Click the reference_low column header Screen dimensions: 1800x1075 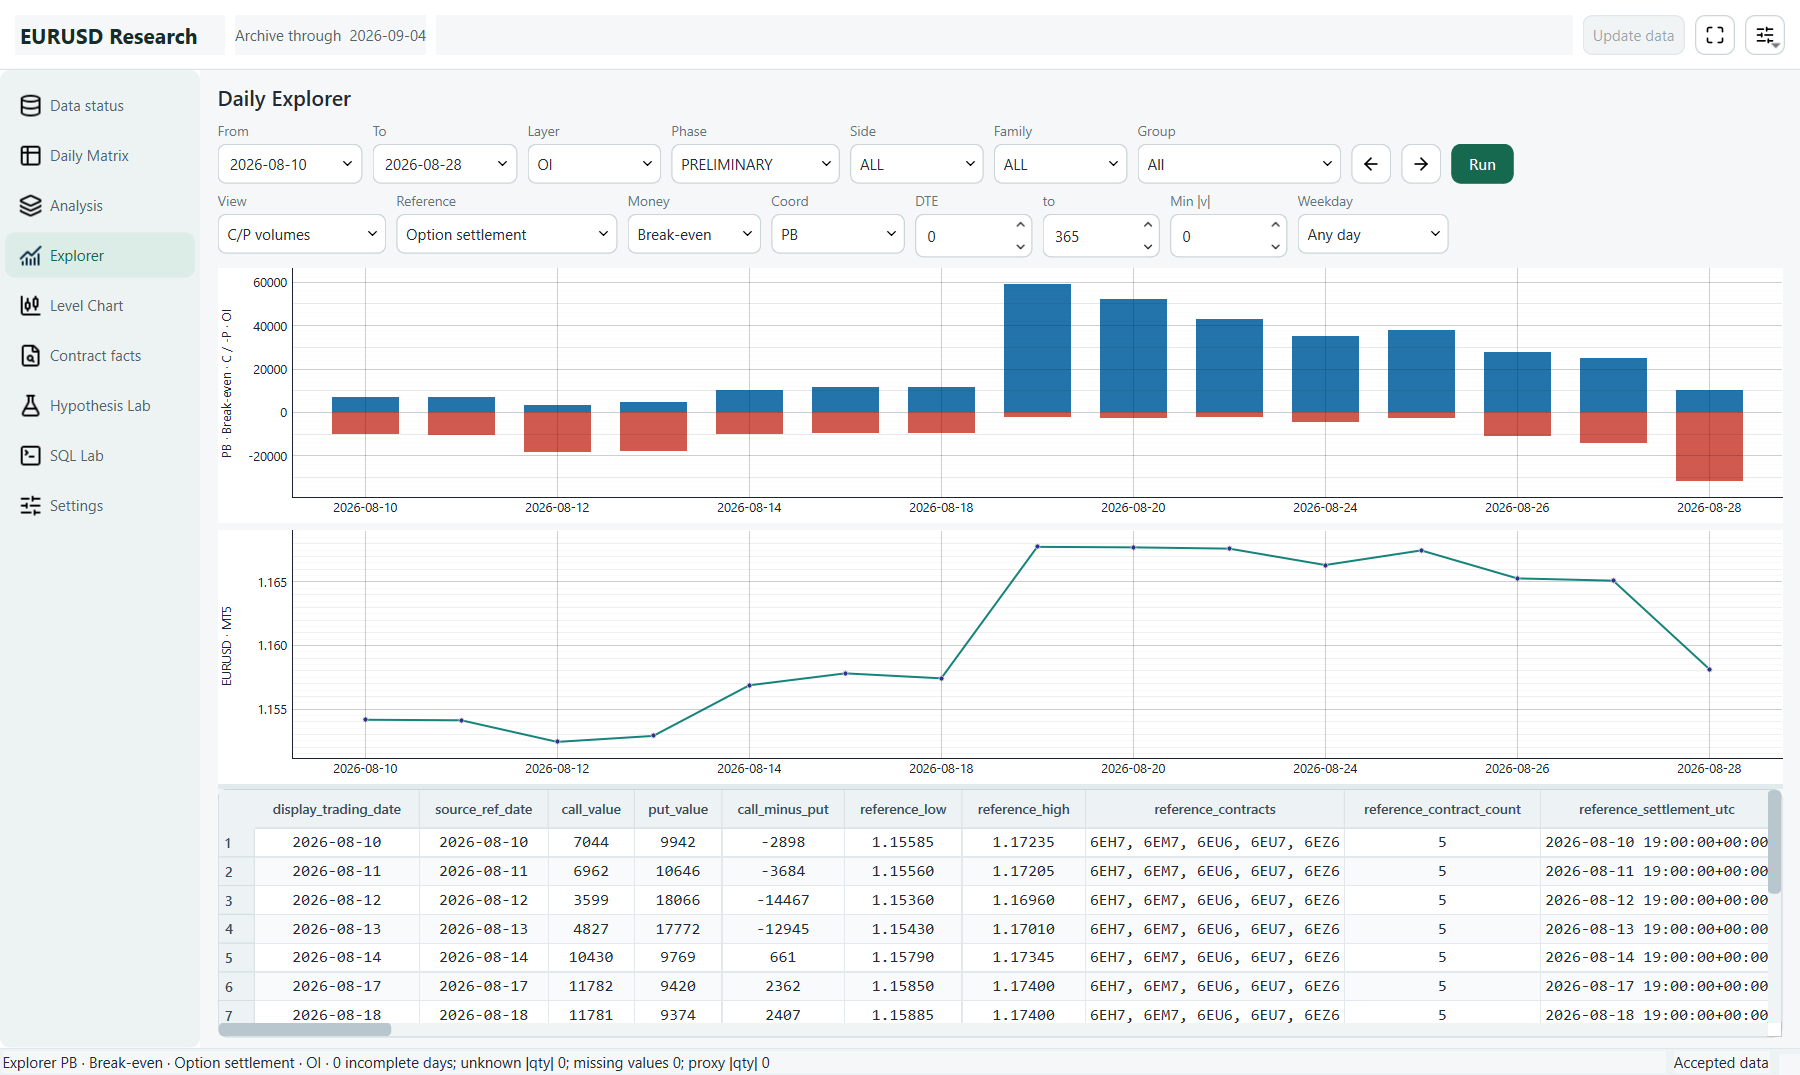[x=903, y=809]
